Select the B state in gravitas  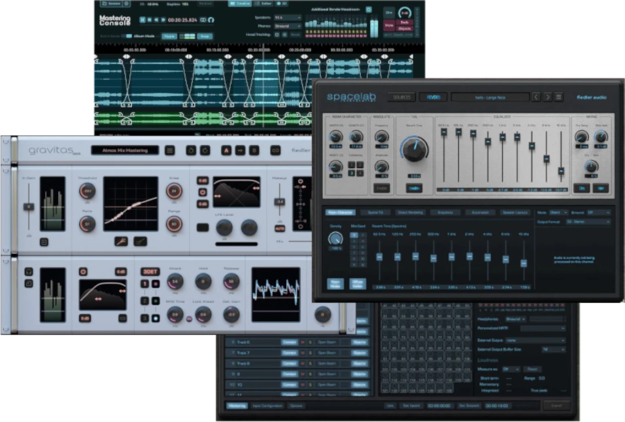254,150
